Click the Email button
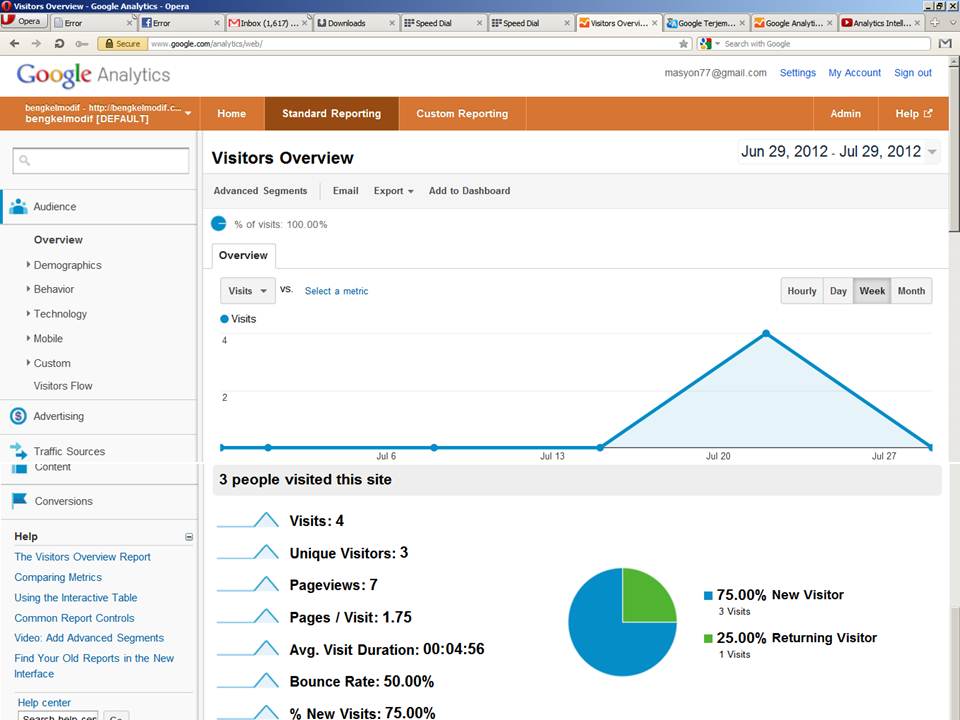The image size is (960, 720). (345, 190)
